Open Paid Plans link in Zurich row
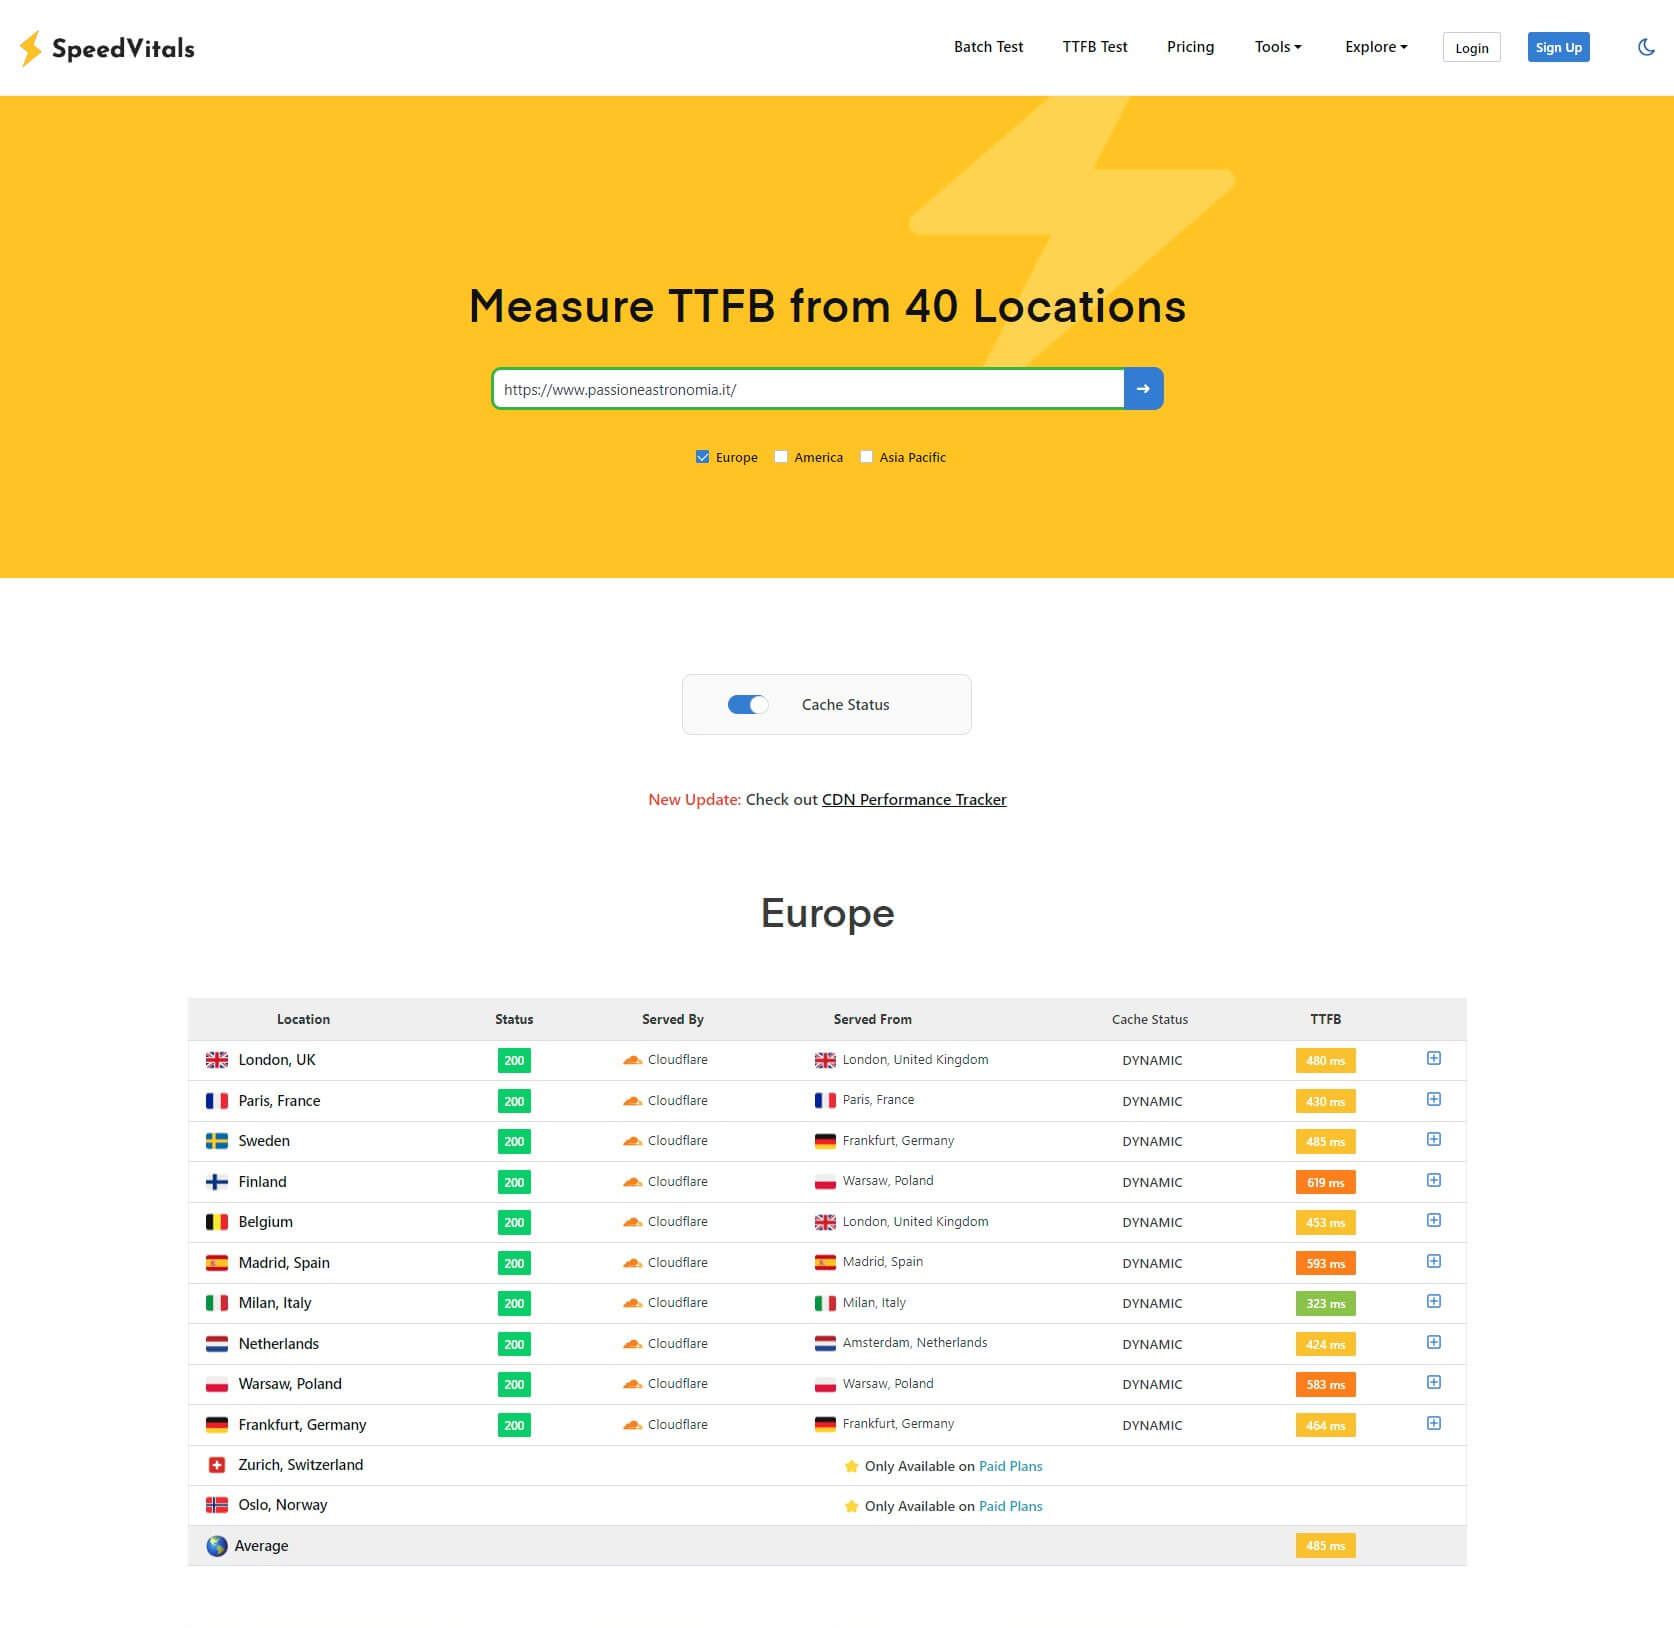This screenshot has height=1628, width=1674. 1010,1466
